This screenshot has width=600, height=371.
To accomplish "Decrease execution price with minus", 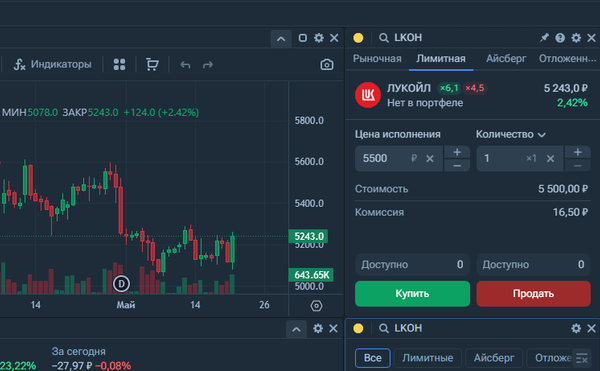I will point(457,165).
